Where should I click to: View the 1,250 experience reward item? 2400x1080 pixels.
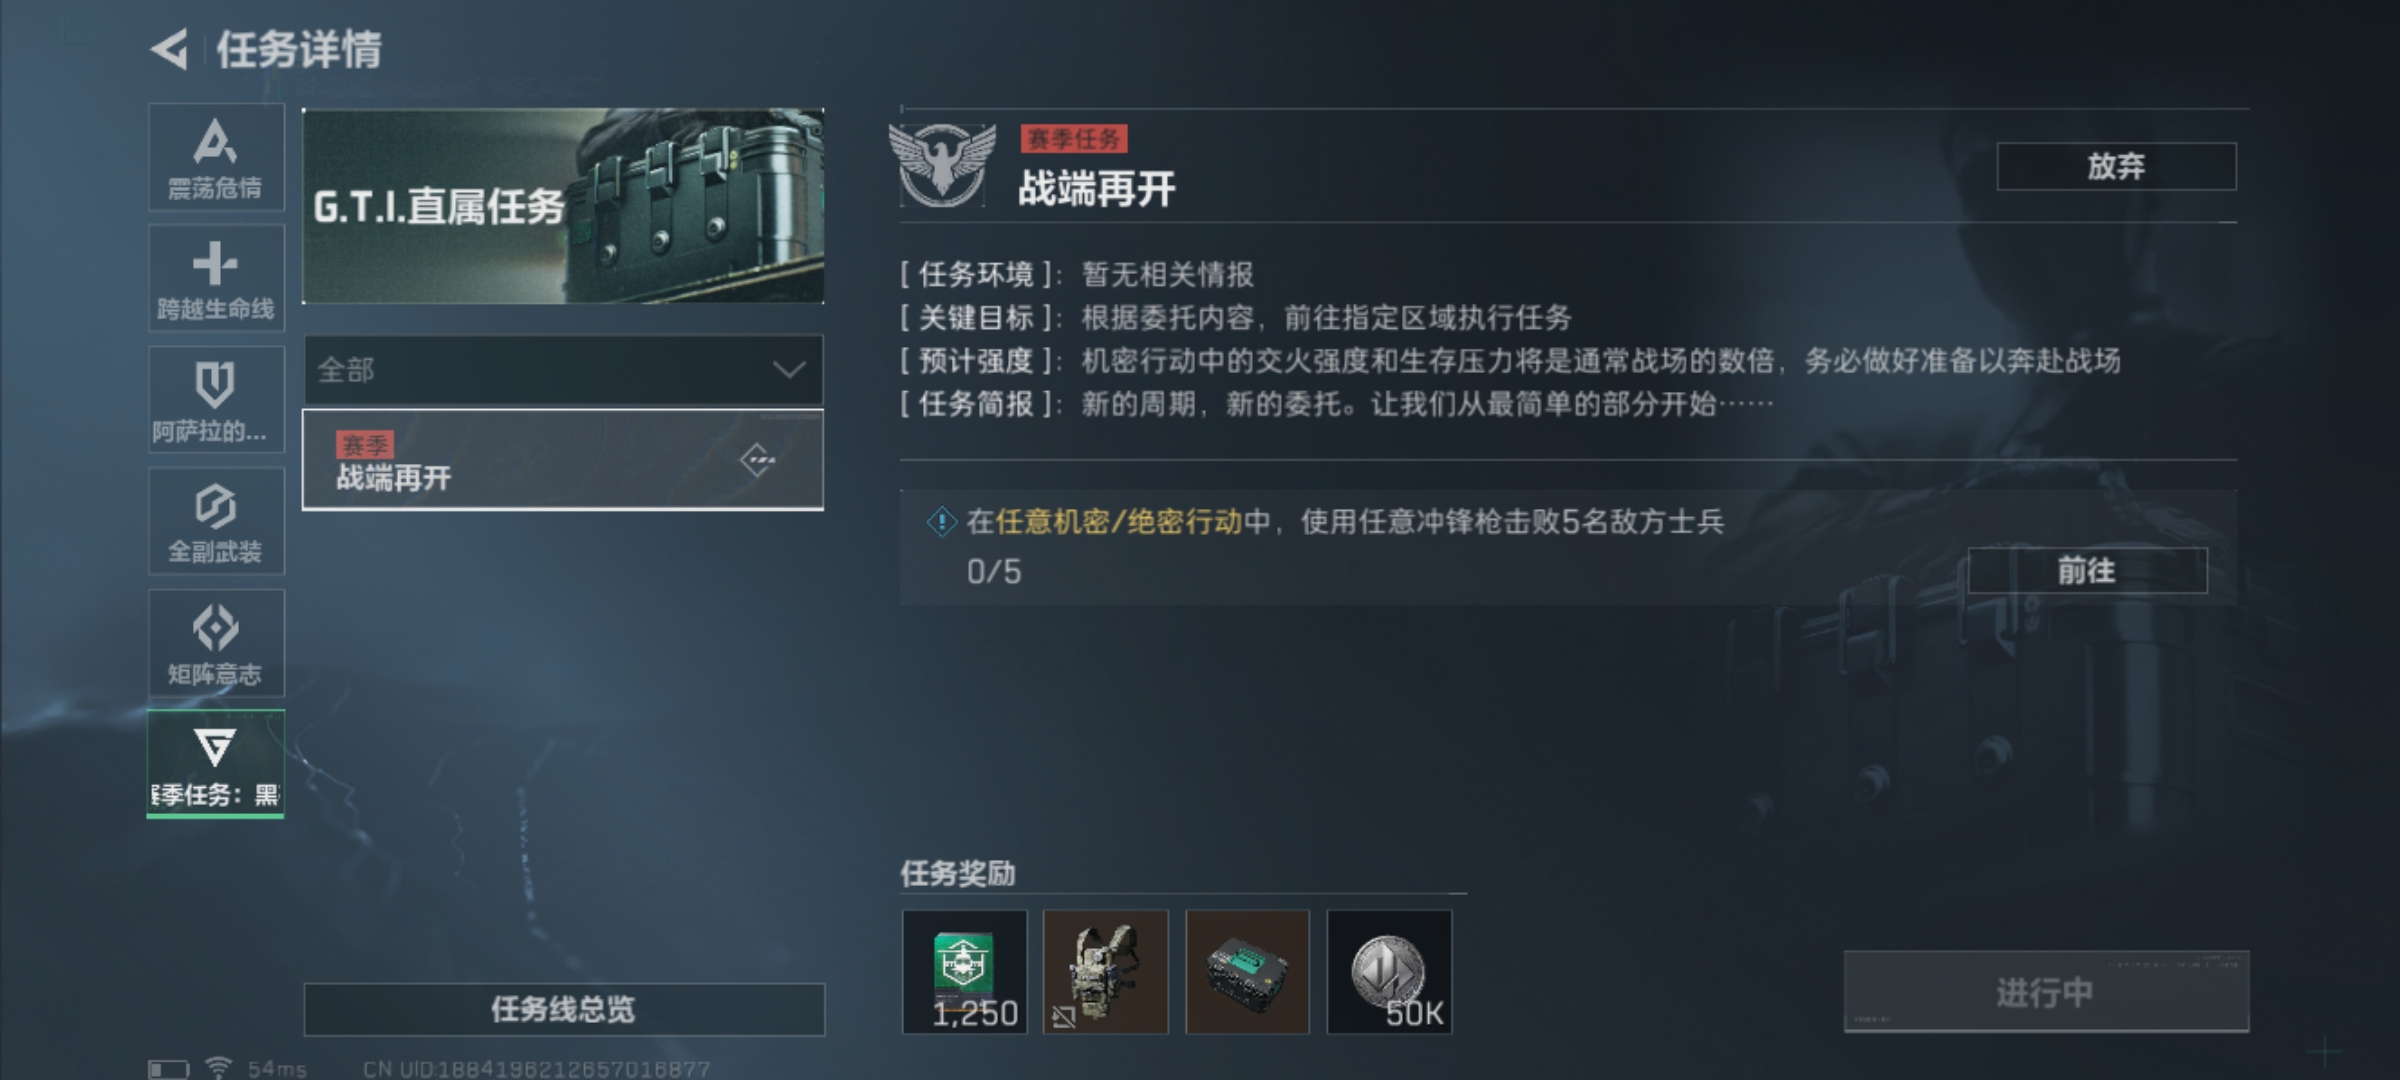(965, 971)
